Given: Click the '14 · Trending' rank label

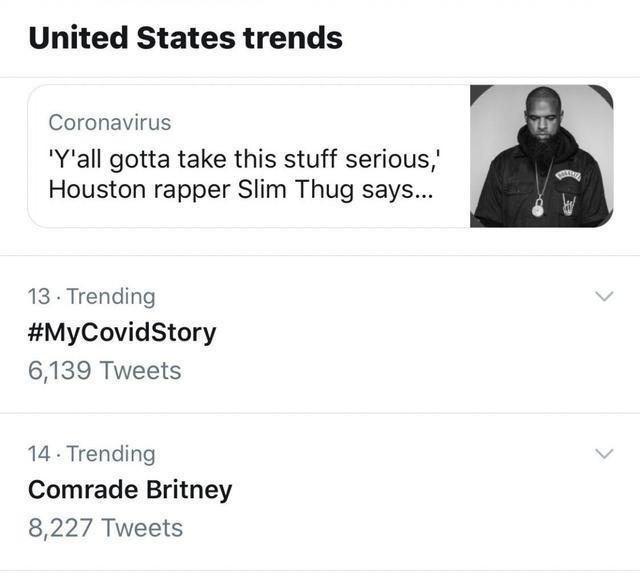Looking at the screenshot, I should tap(92, 453).
